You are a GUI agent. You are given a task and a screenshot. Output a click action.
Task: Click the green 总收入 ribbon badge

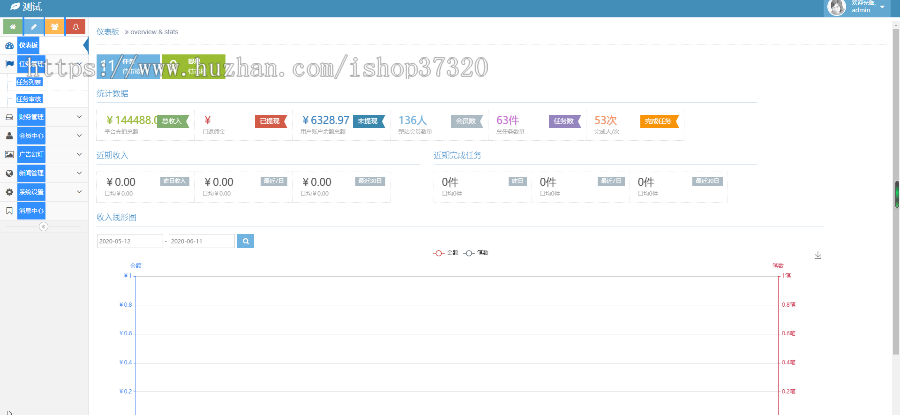tap(173, 121)
